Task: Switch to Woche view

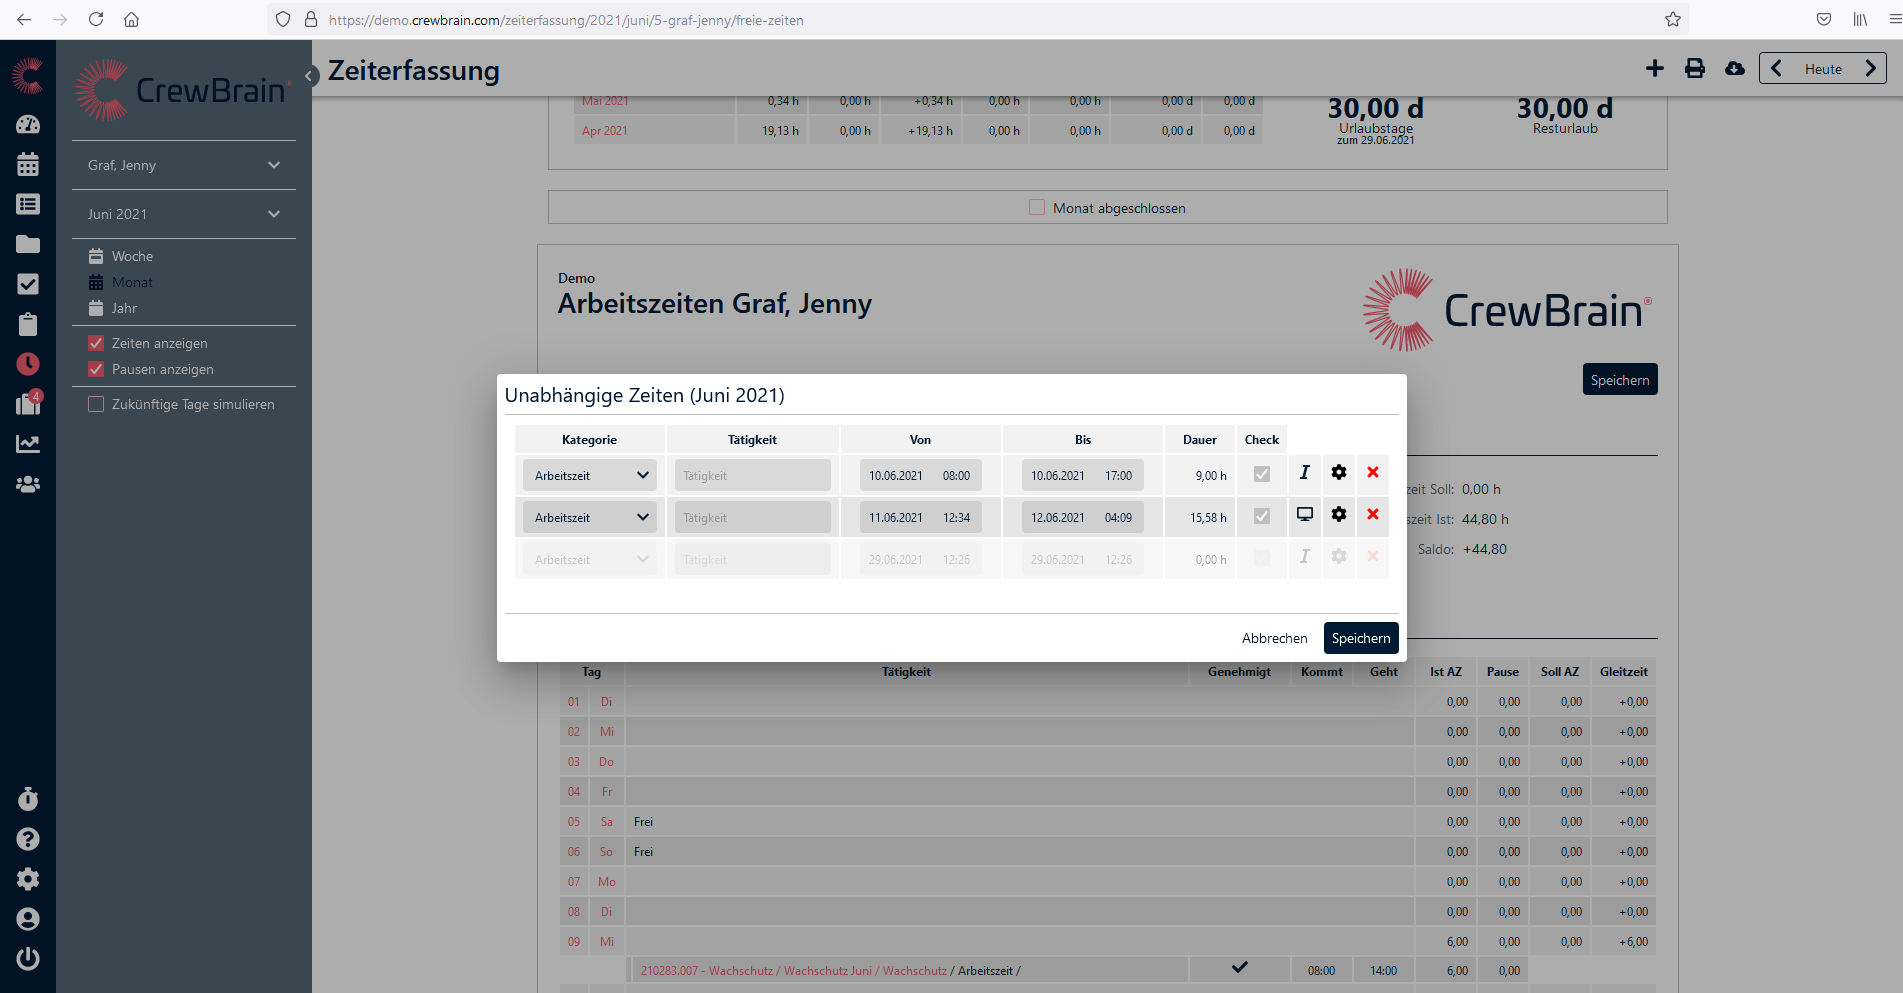Action: click(x=132, y=256)
